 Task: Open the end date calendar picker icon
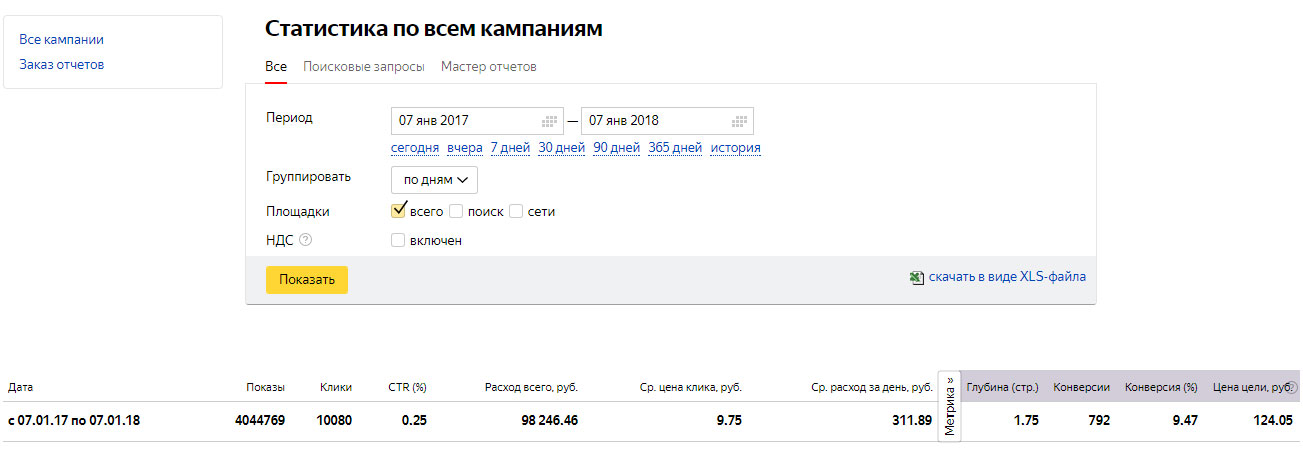pyautogui.click(x=739, y=121)
